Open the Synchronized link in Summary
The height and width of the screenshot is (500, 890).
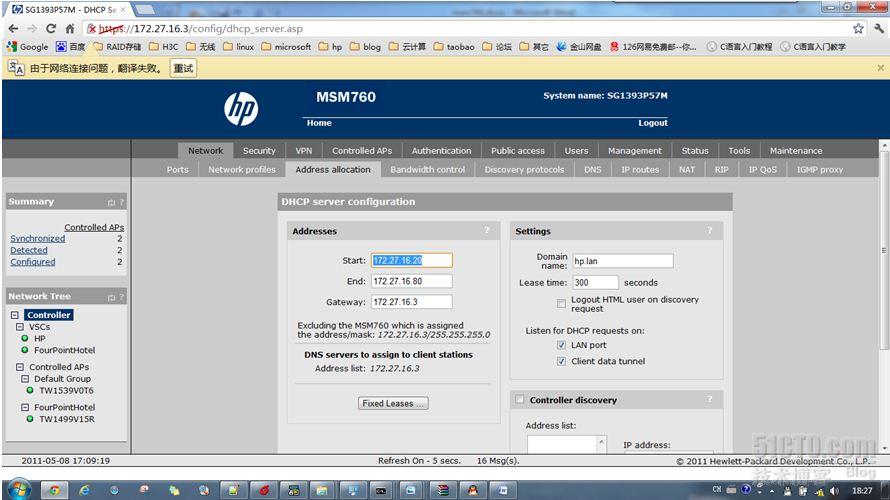tap(37, 238)
